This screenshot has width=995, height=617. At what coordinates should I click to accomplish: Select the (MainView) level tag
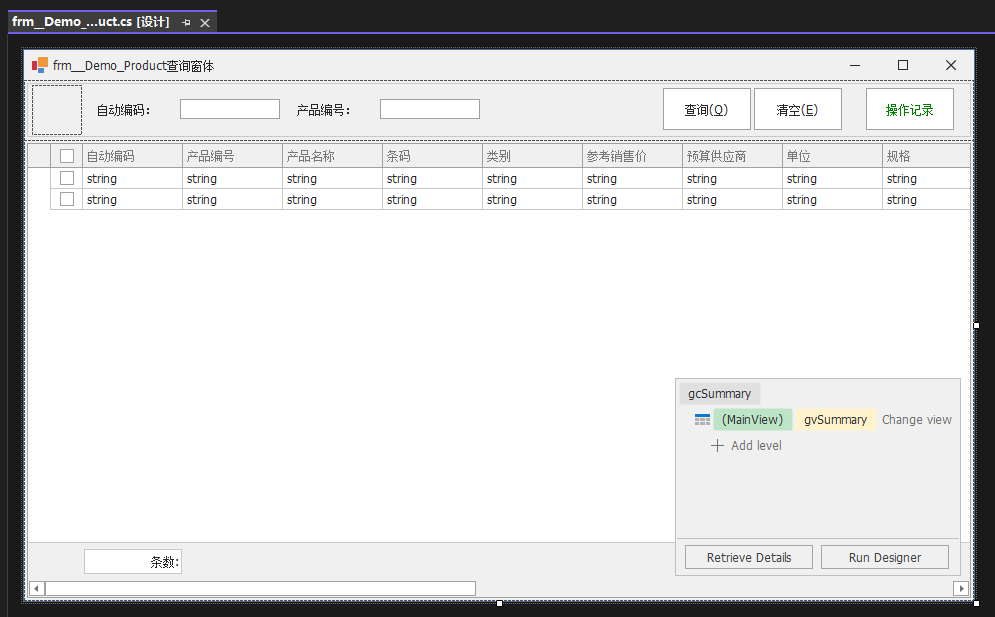pyautogui.click(x=753, y=420)
